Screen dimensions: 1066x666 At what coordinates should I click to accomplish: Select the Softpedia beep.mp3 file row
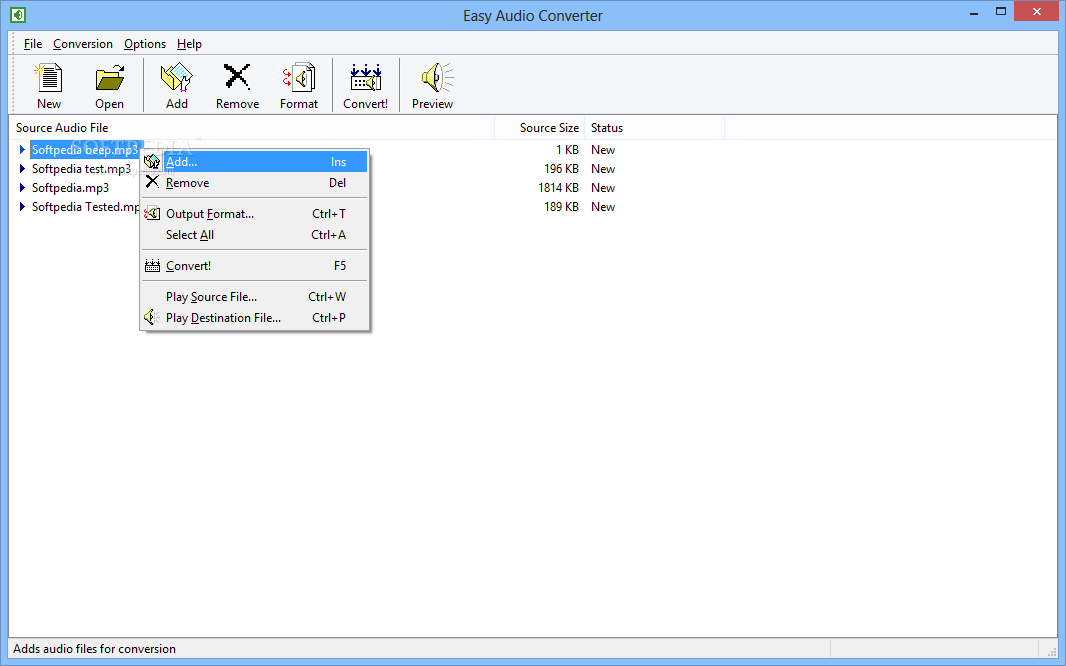coord(85,150)
